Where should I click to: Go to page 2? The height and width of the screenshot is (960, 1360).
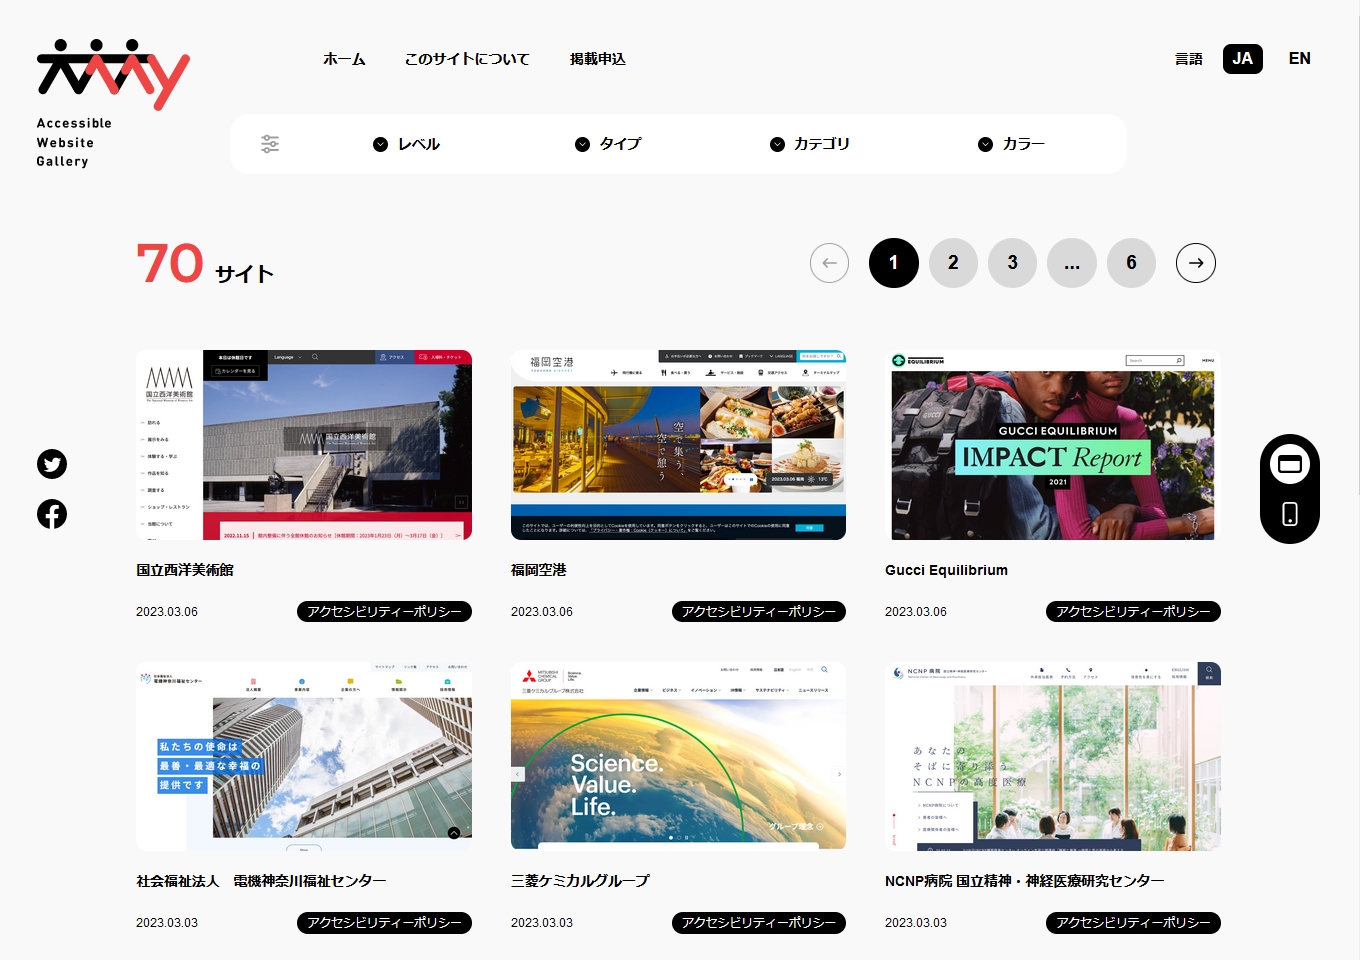click(953, 263)
